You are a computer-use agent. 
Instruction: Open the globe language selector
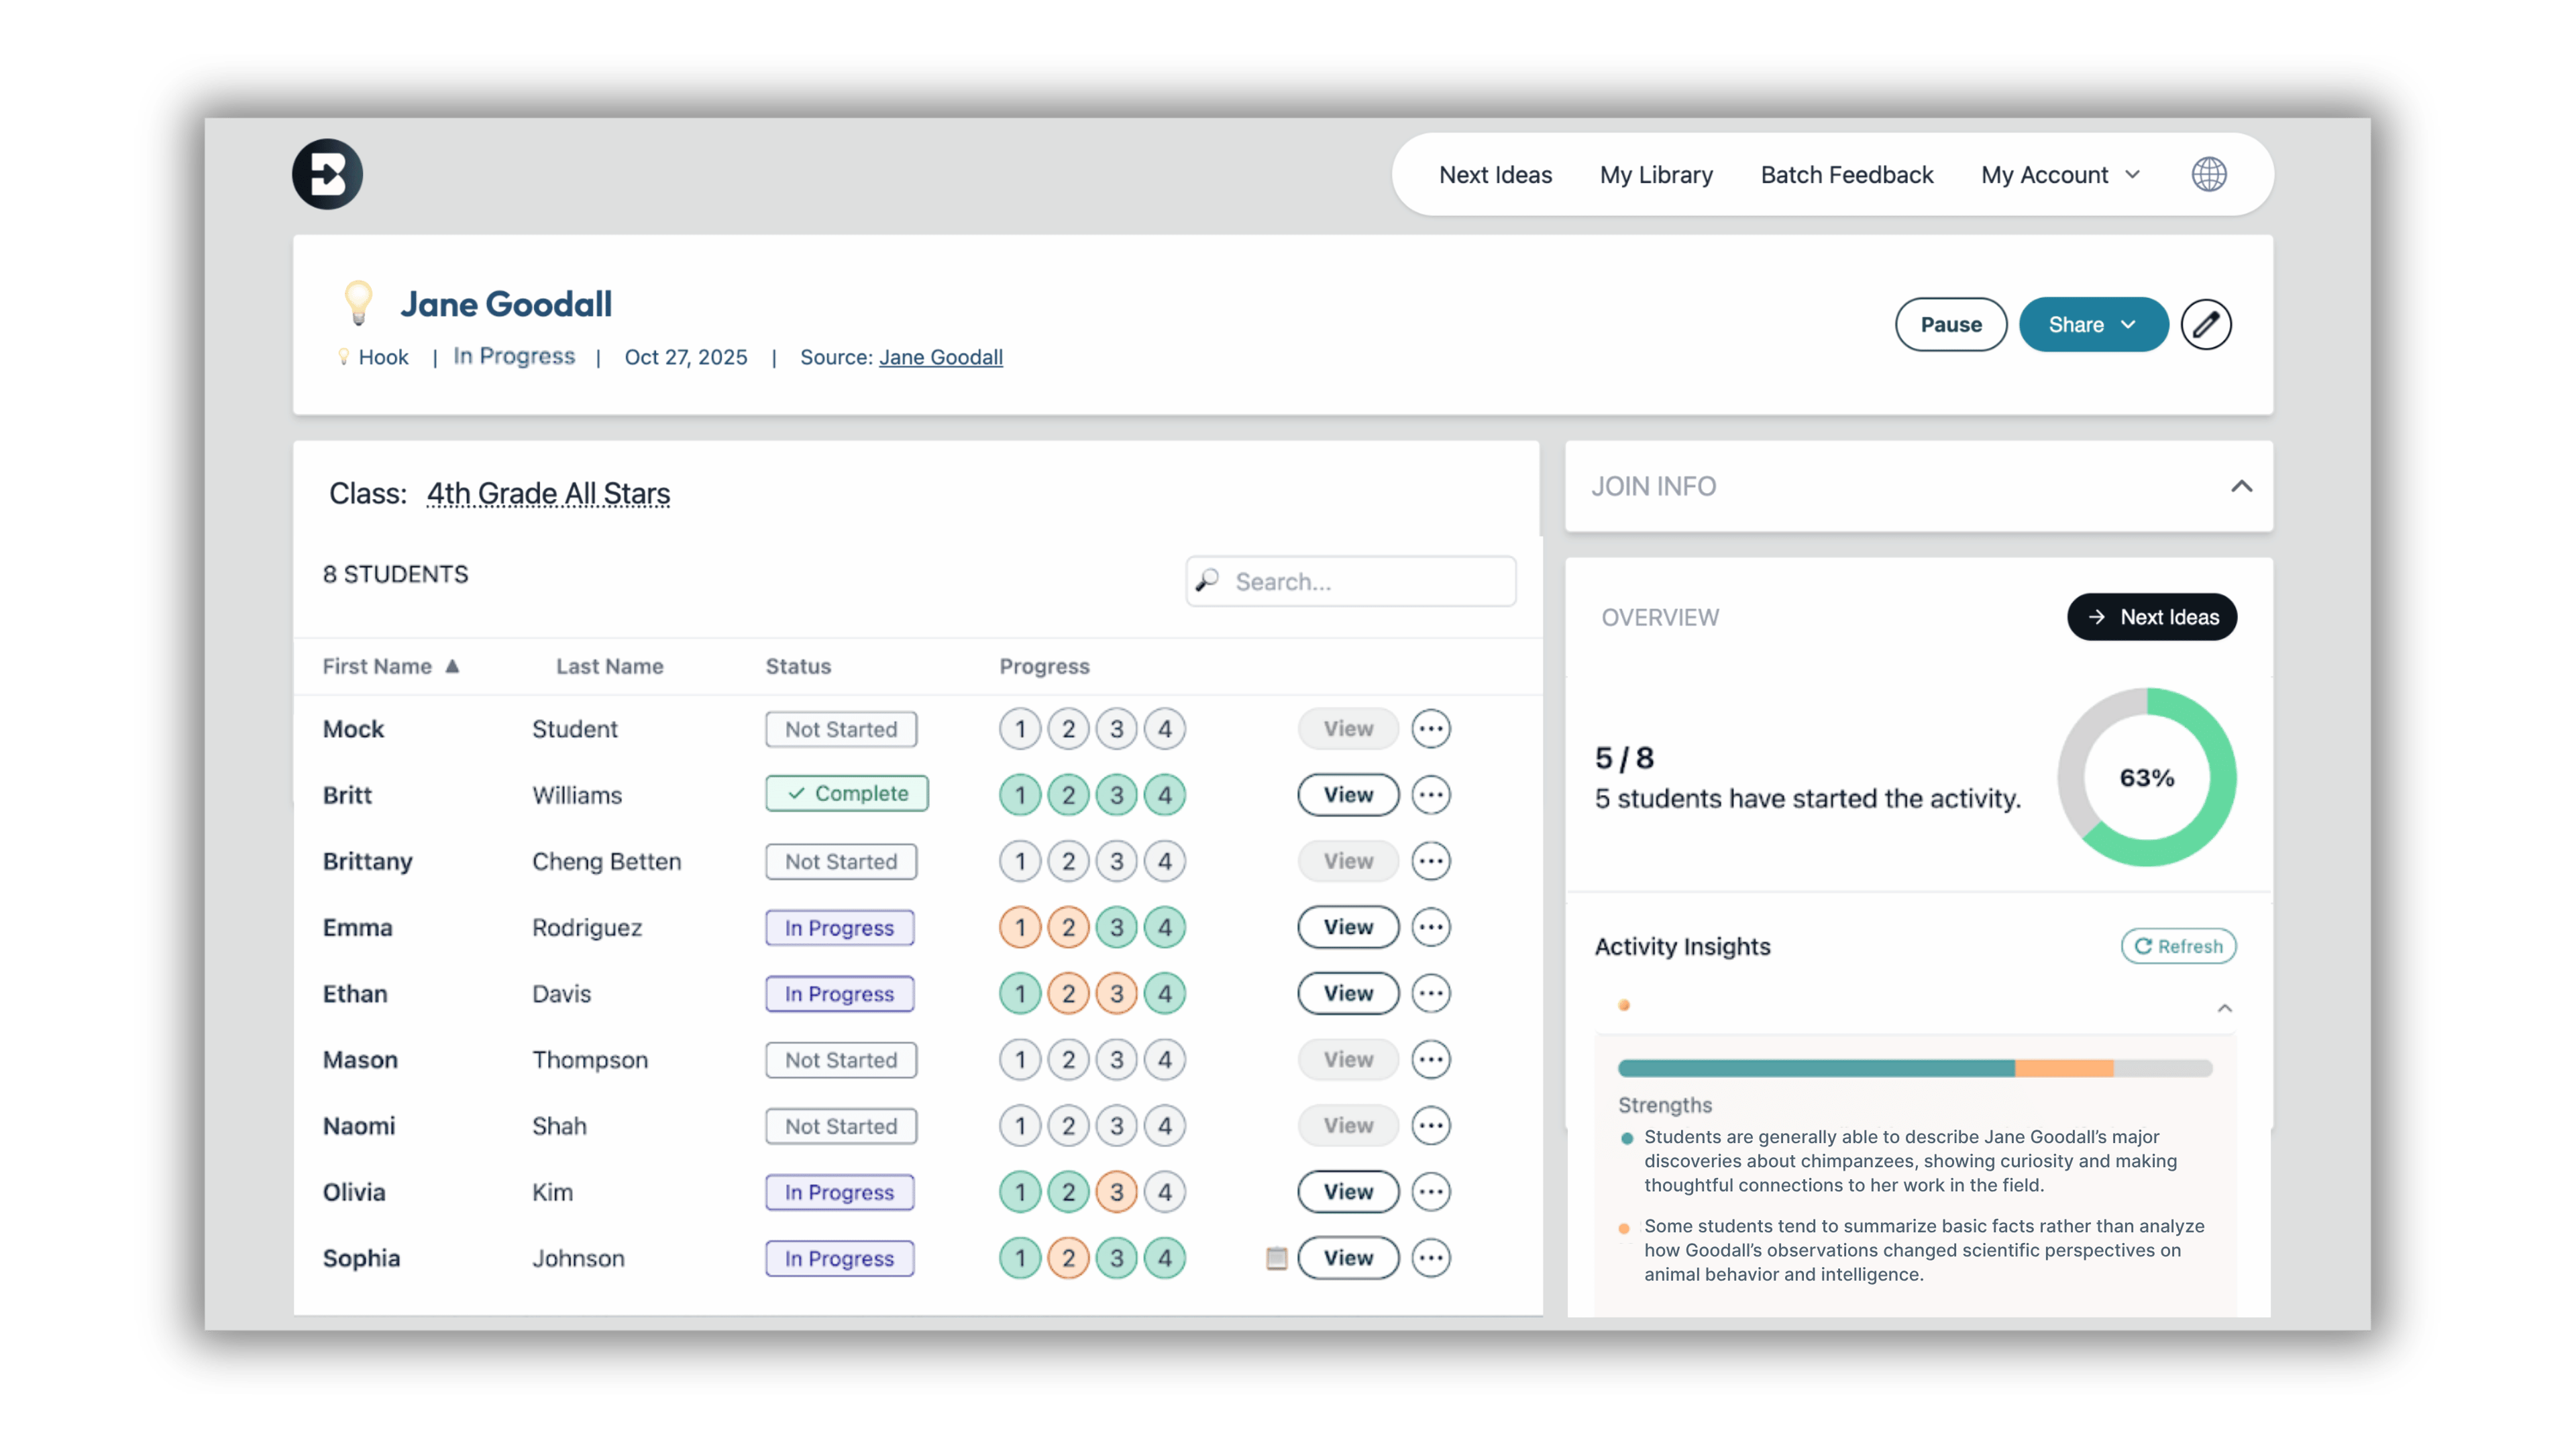pyautogui.click(x=2208, y=174)
